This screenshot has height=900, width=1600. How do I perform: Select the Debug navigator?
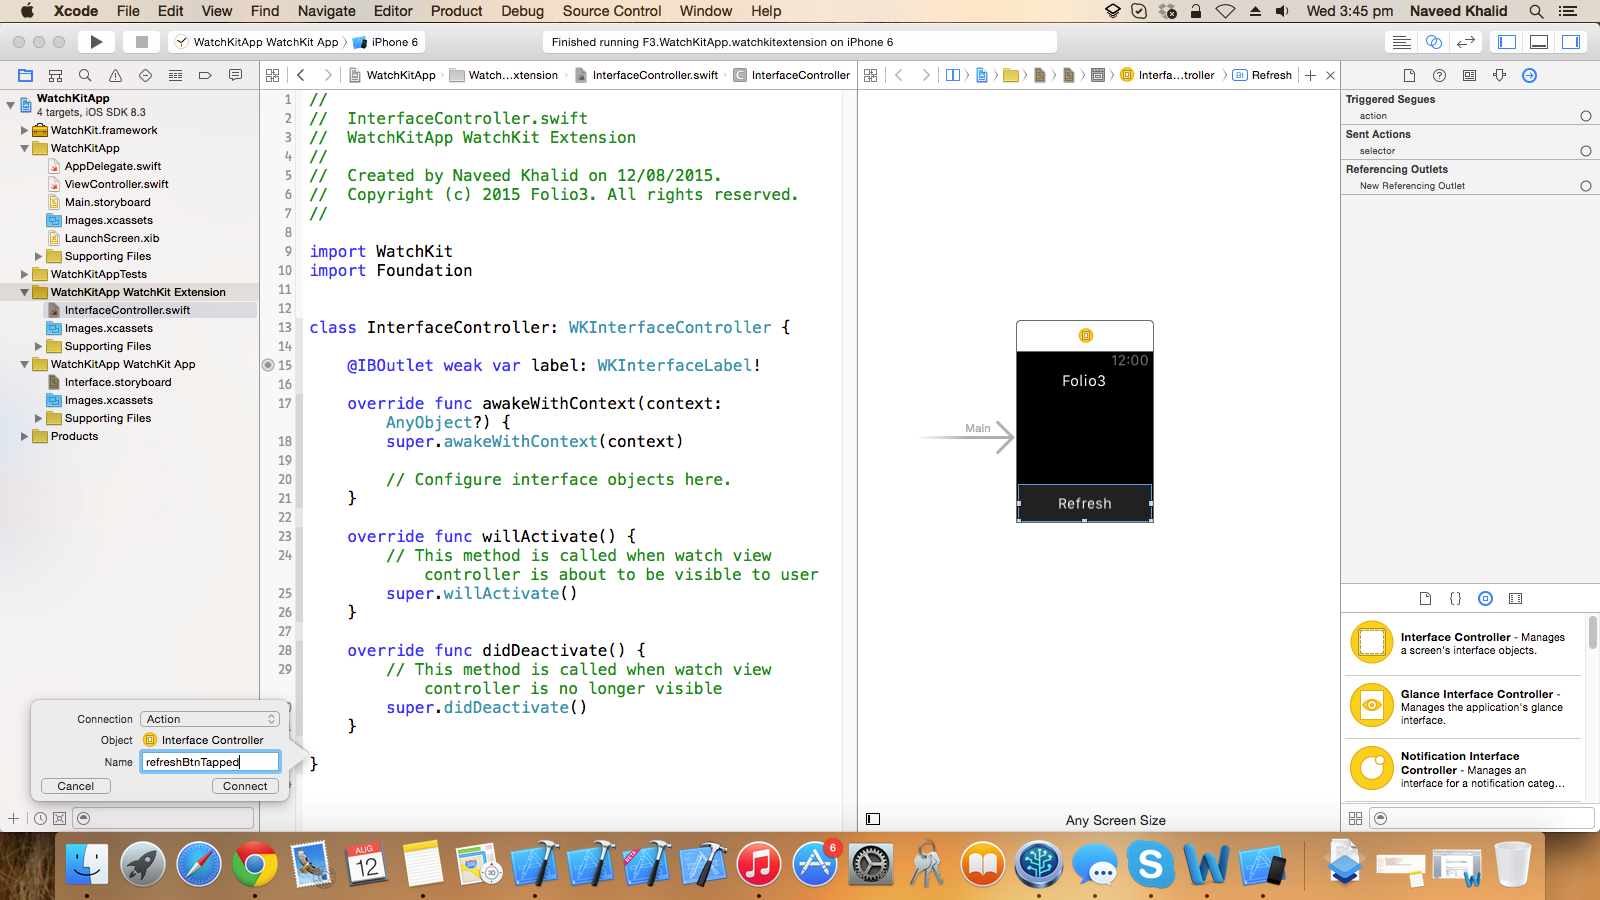point(175,75)
